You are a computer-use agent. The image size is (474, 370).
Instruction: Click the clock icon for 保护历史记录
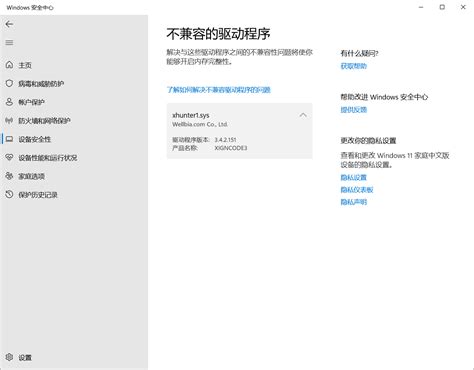[9, 194]
